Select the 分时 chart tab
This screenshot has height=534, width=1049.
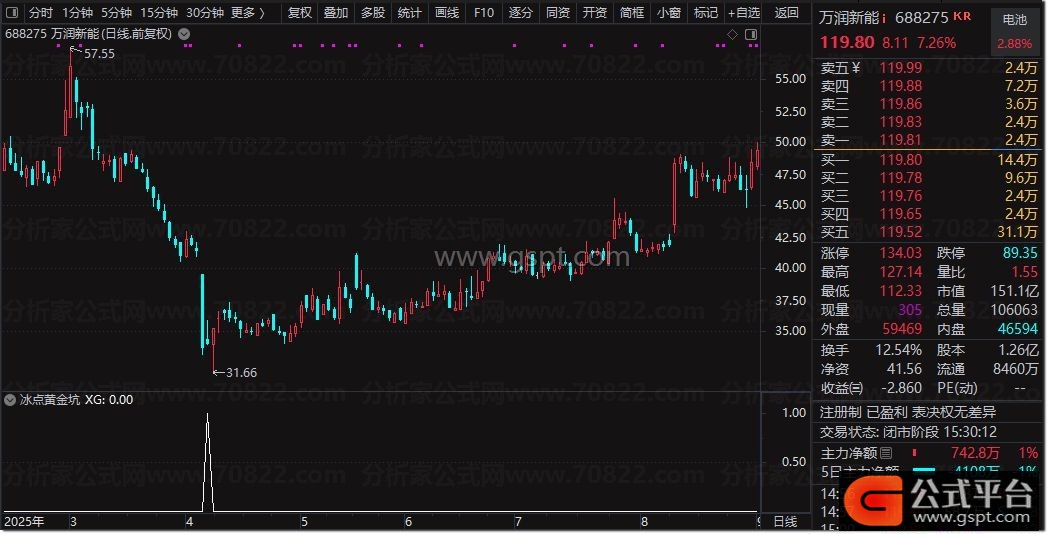coord(41,13)
